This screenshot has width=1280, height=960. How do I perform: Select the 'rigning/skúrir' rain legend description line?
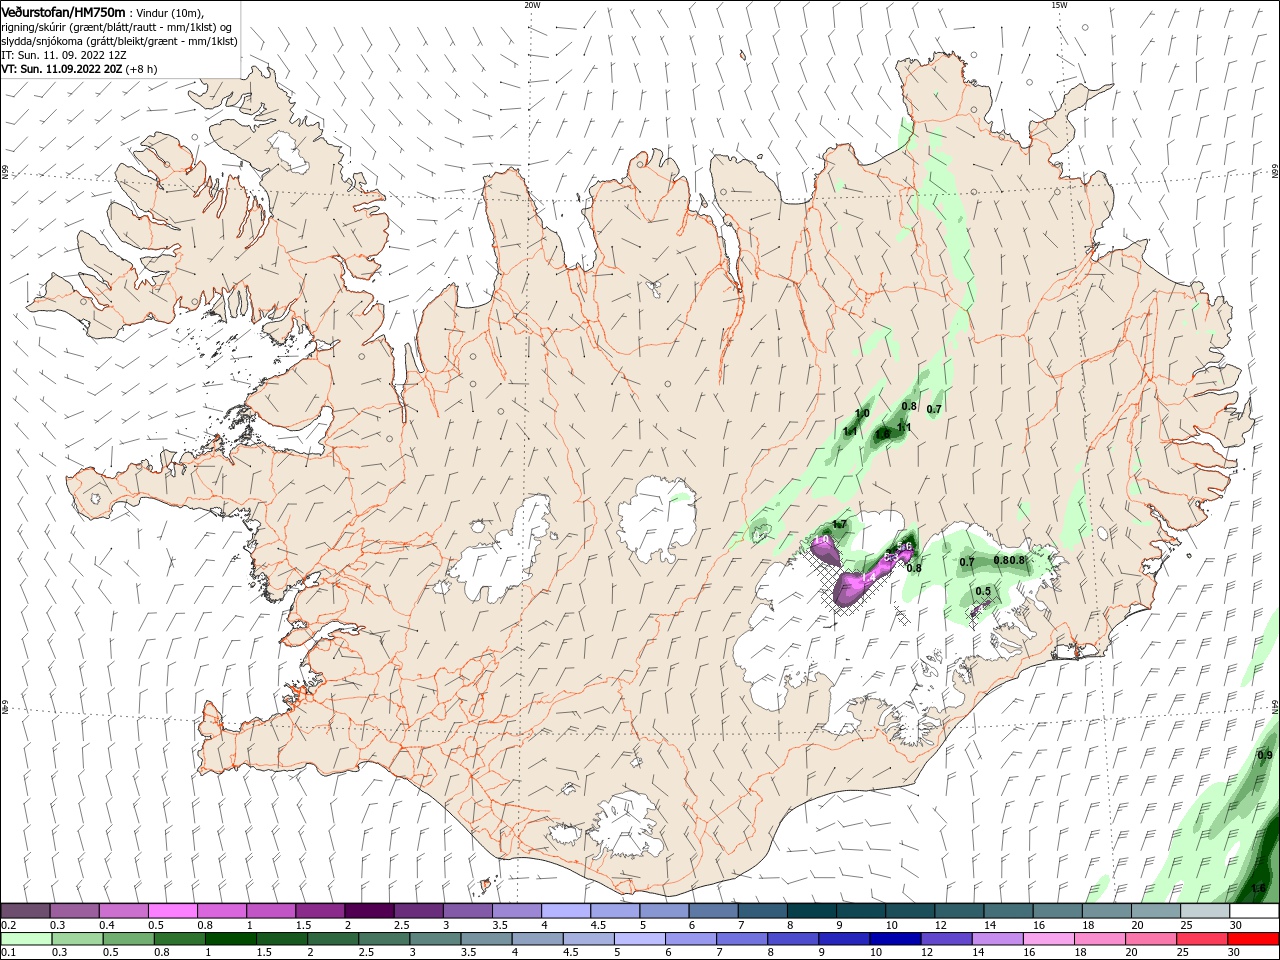click(116, 27)
